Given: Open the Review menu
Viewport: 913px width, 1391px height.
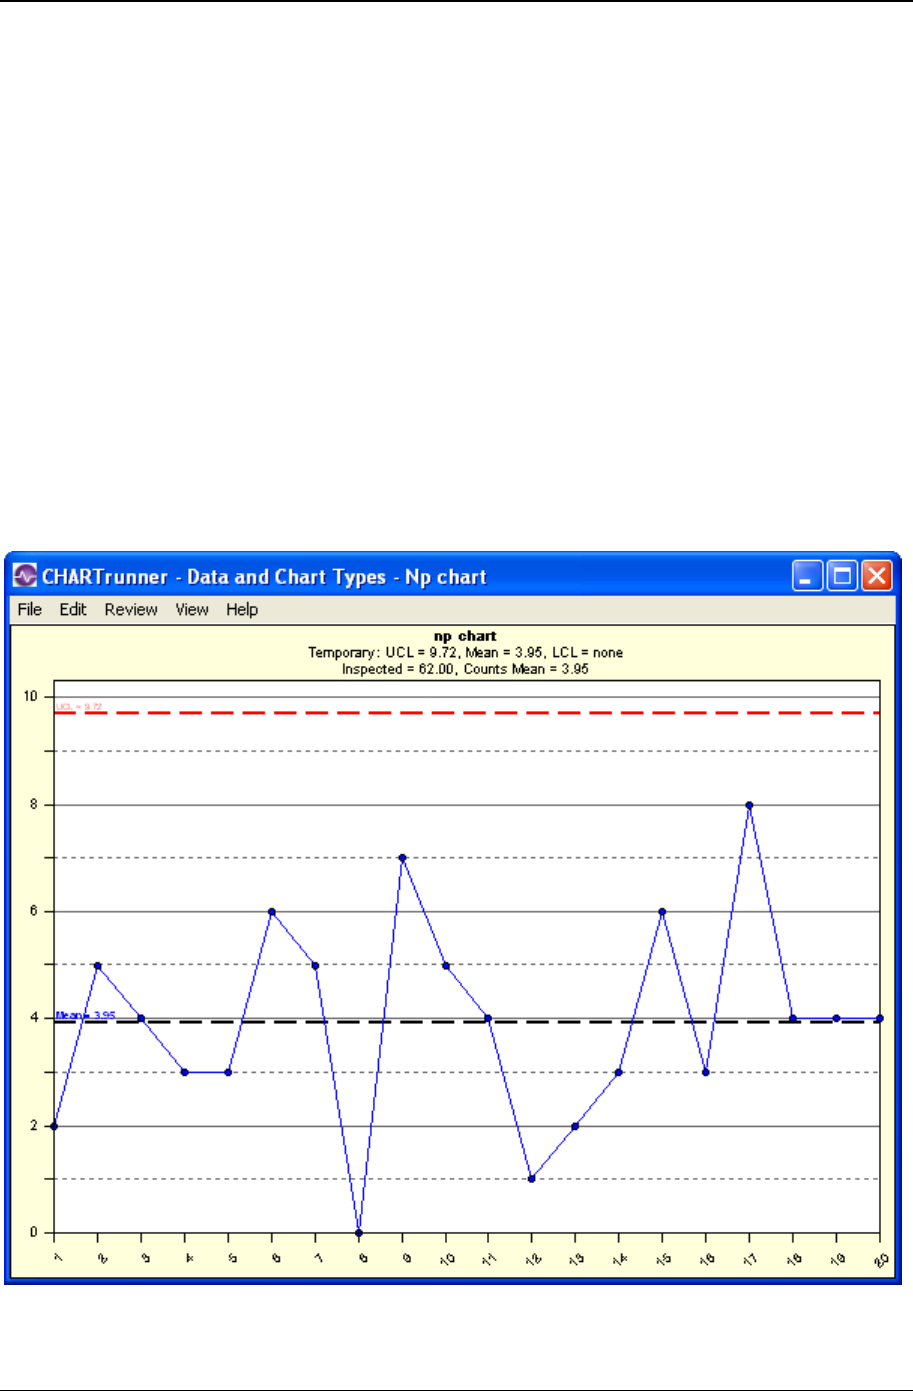Looking at the screenshot, I should click(131, 609).
